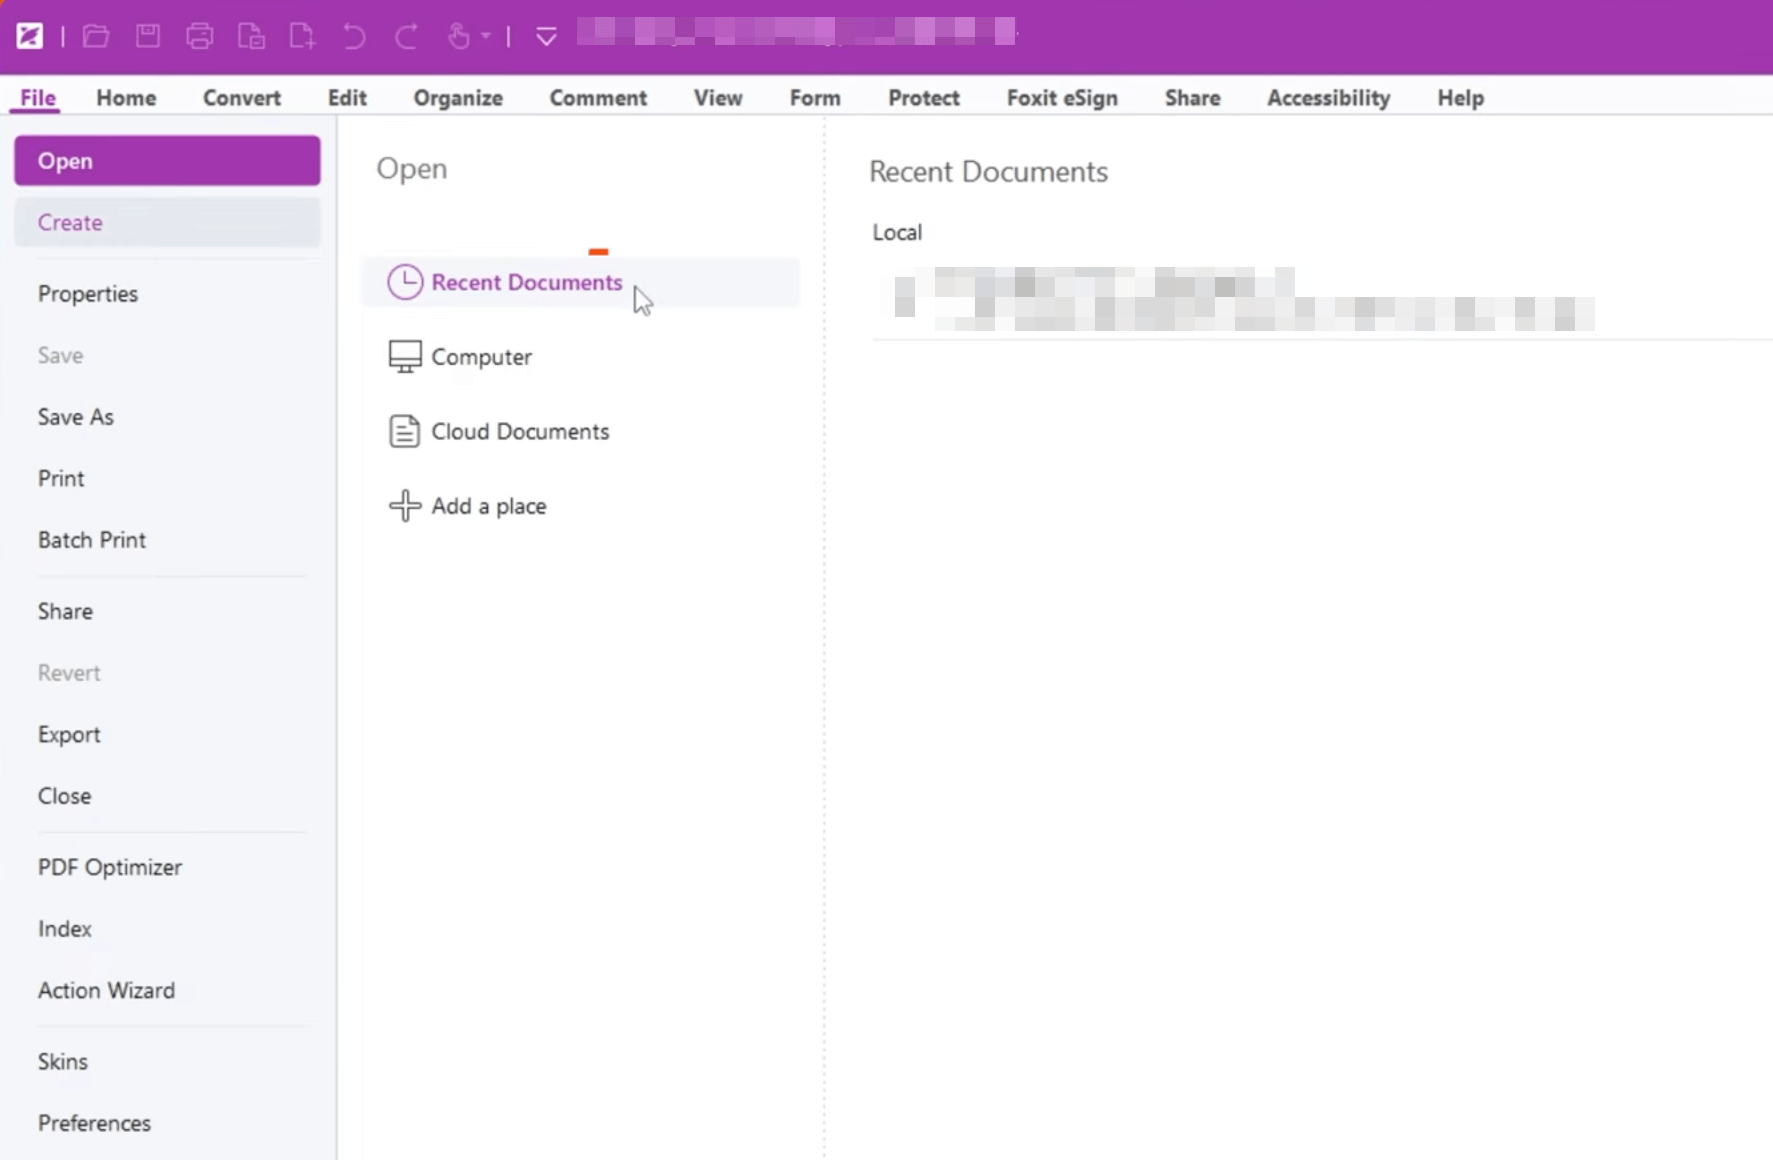Click the save disk icon in quick access toolbar

tap(148, 36)
